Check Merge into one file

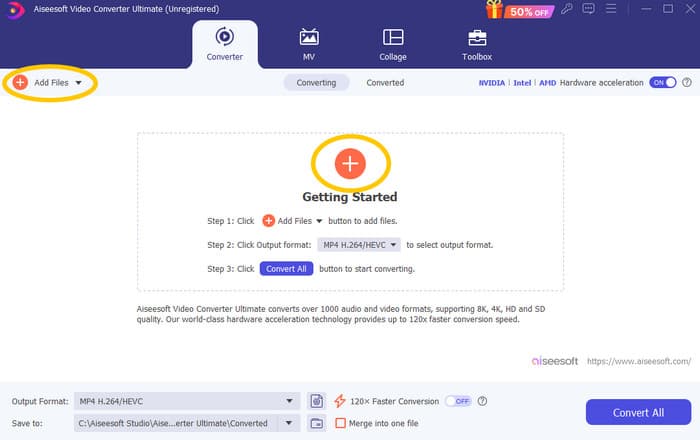(340, 423)
